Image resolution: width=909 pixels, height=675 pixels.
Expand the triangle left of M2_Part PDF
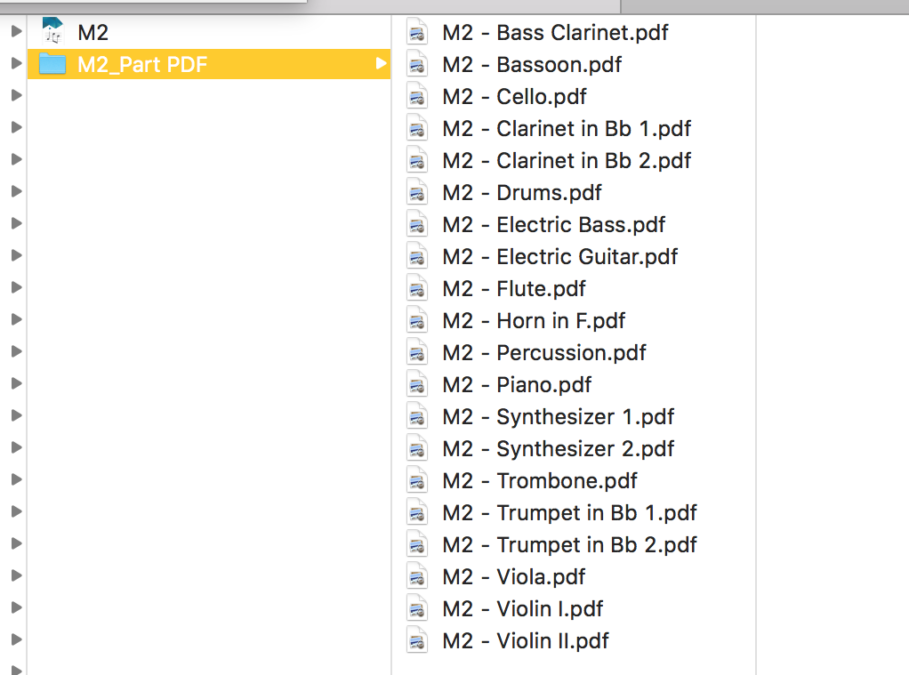[x=17, y=63]
